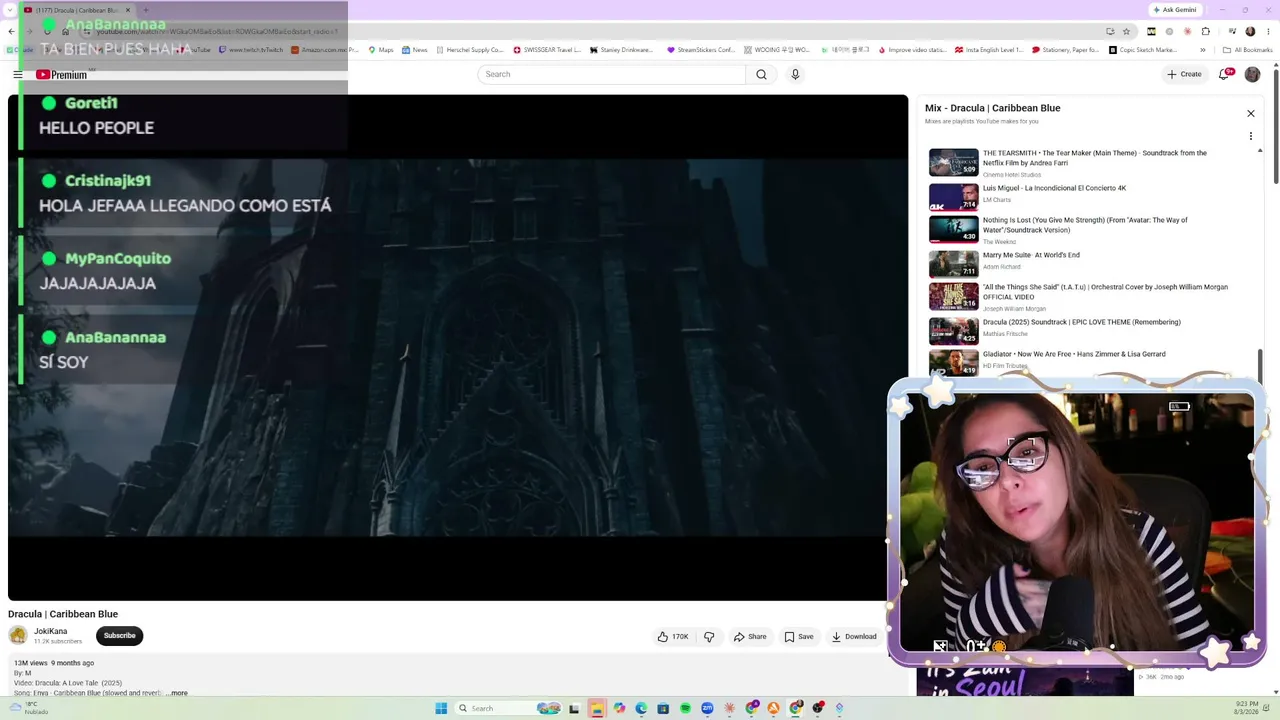1280x720 pixels.
Task: Open the SWISSGEAR Travel bookmark
Action: click(x=547, y=50)
